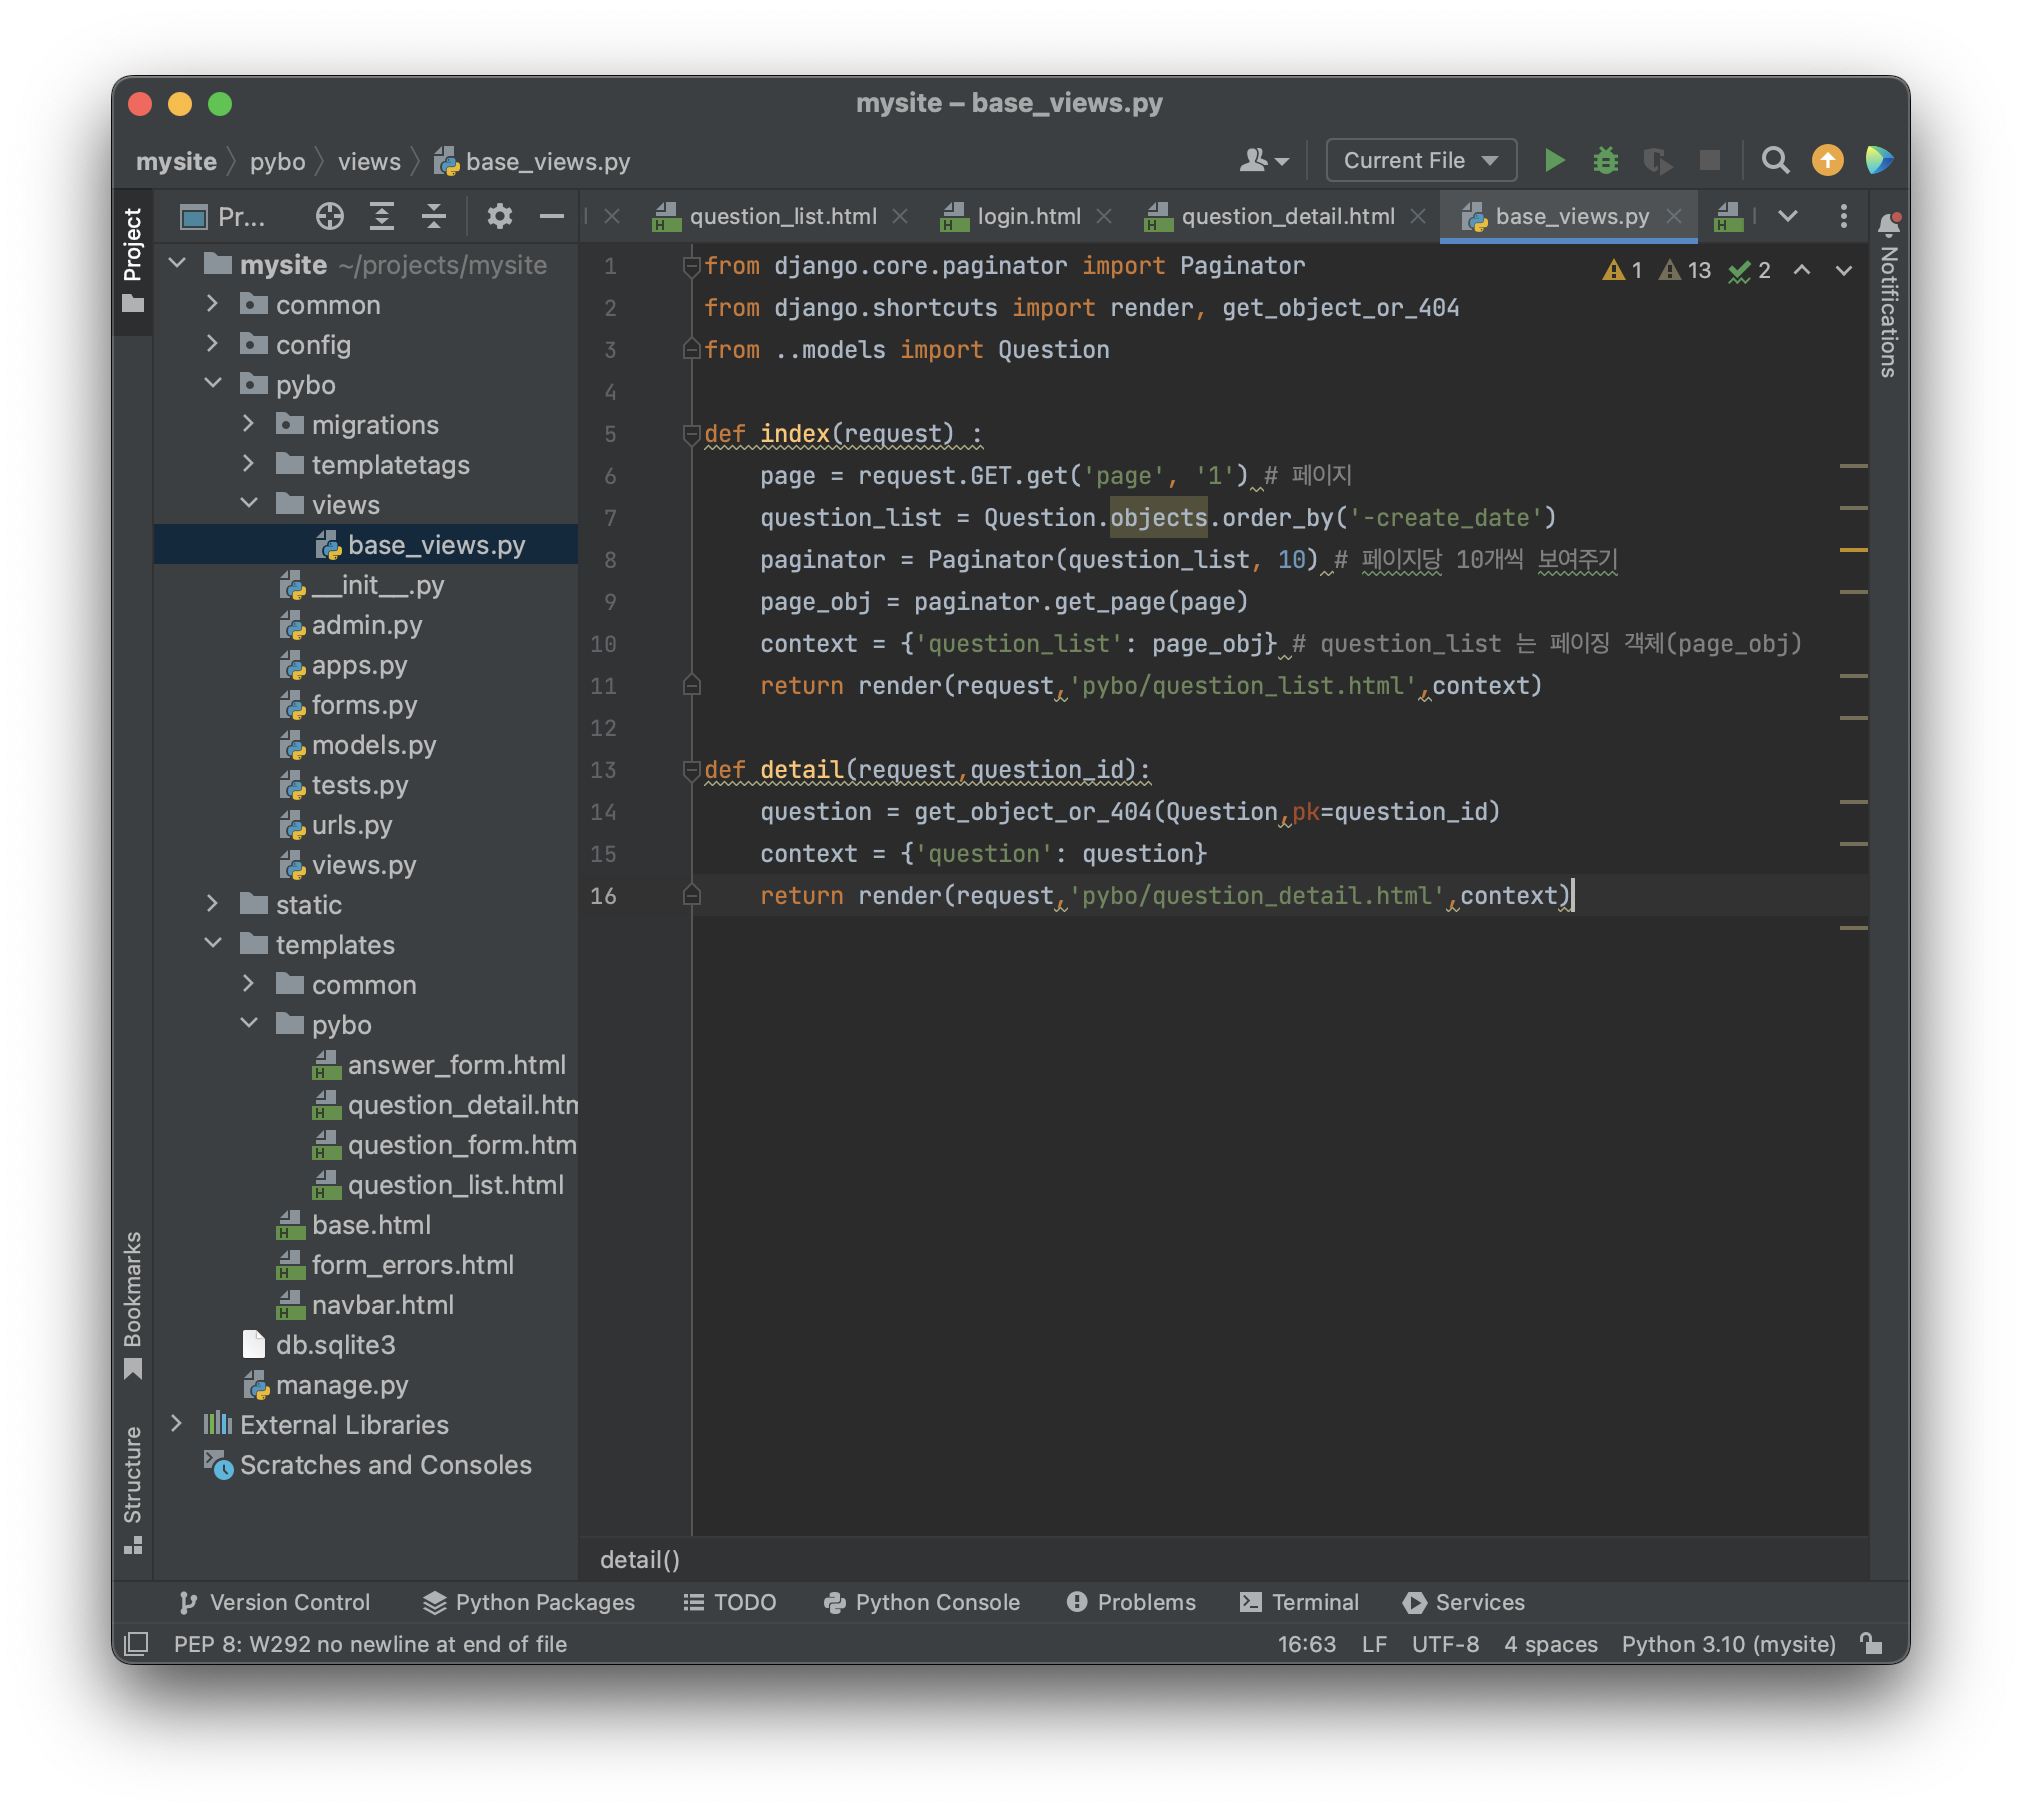The image size is (2022, 1812).
Task: Expand the migrations folder
Action: [x=248, y=424]
